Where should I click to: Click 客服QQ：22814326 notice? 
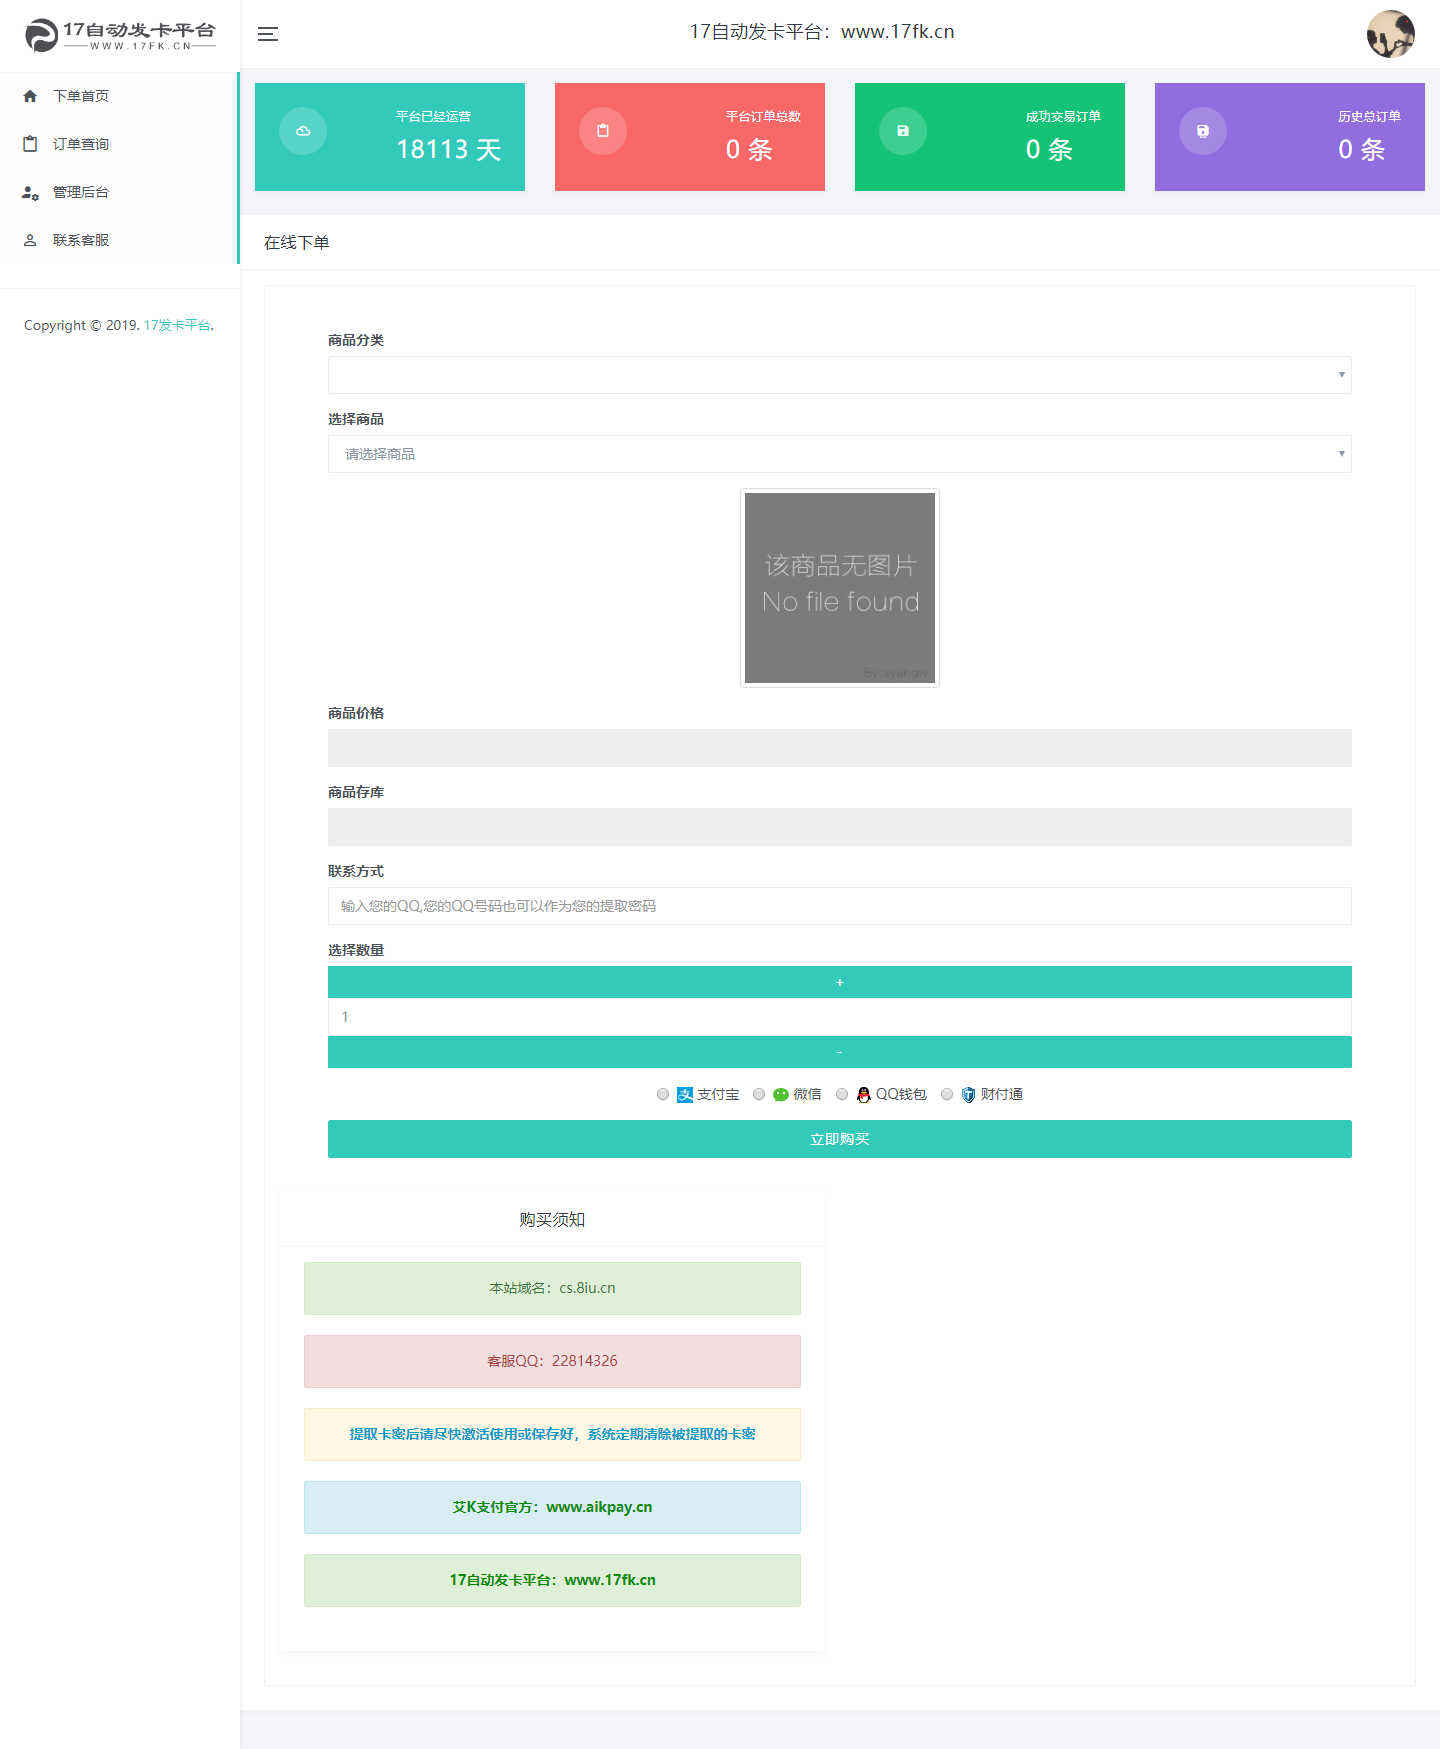[x=552, y=1361]
